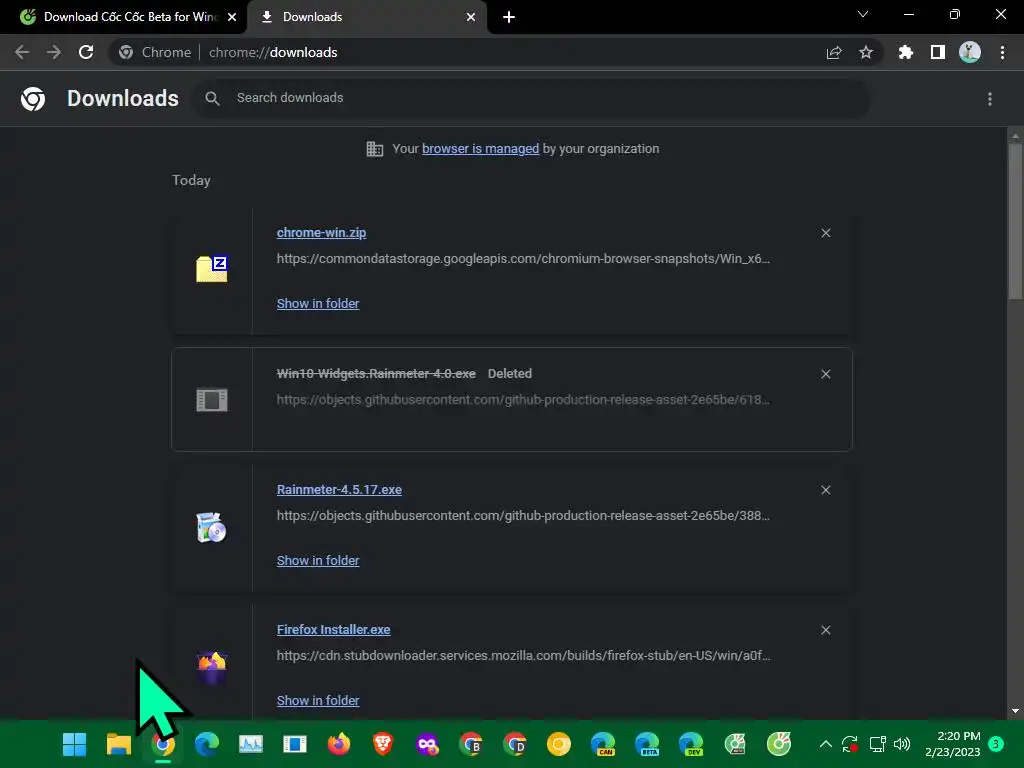Share this page via the share icon
This screenshot has width=1024, height=768.
coord(834,53)
